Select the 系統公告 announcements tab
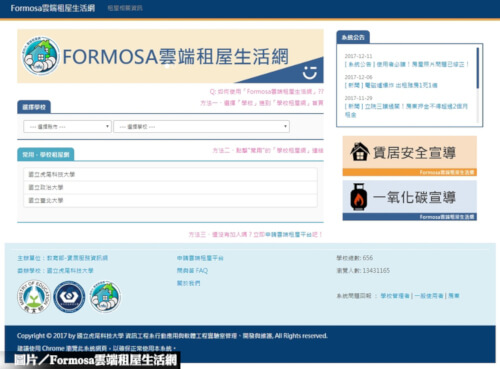500x369 pixels. pyautogui.click(x=353, y=37)
